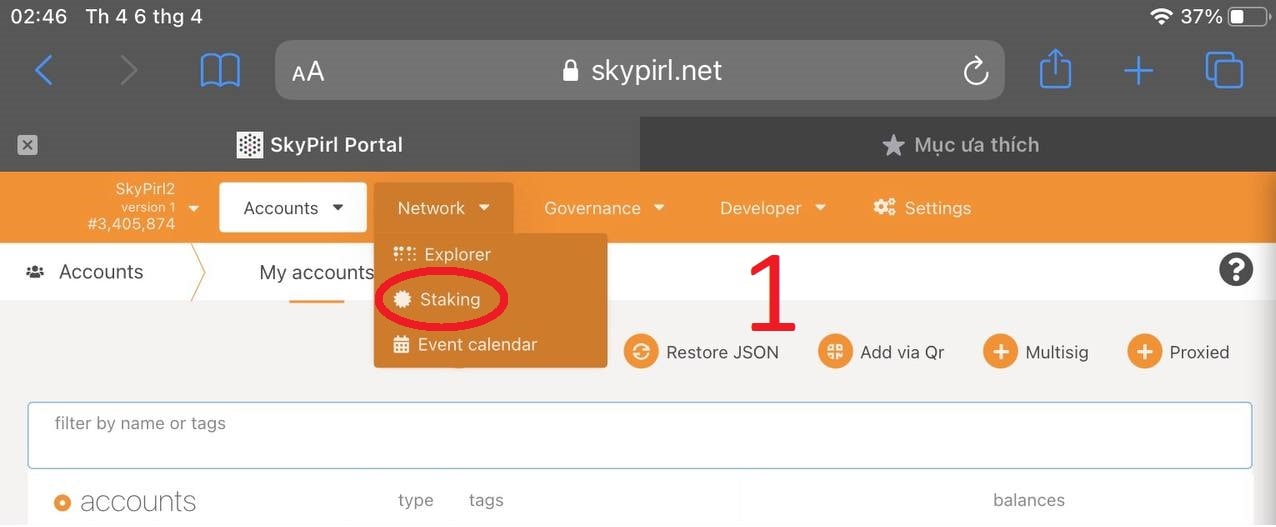This screenshot has width=1276, height=527.
Task: Reload the skypirl.net page
Action: (974, 71)
